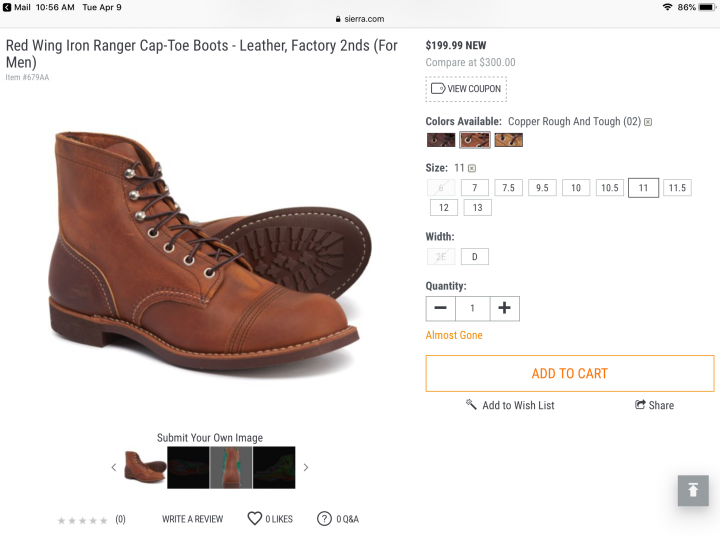Clear the selected size 11 with the x icon

point(472,168)
